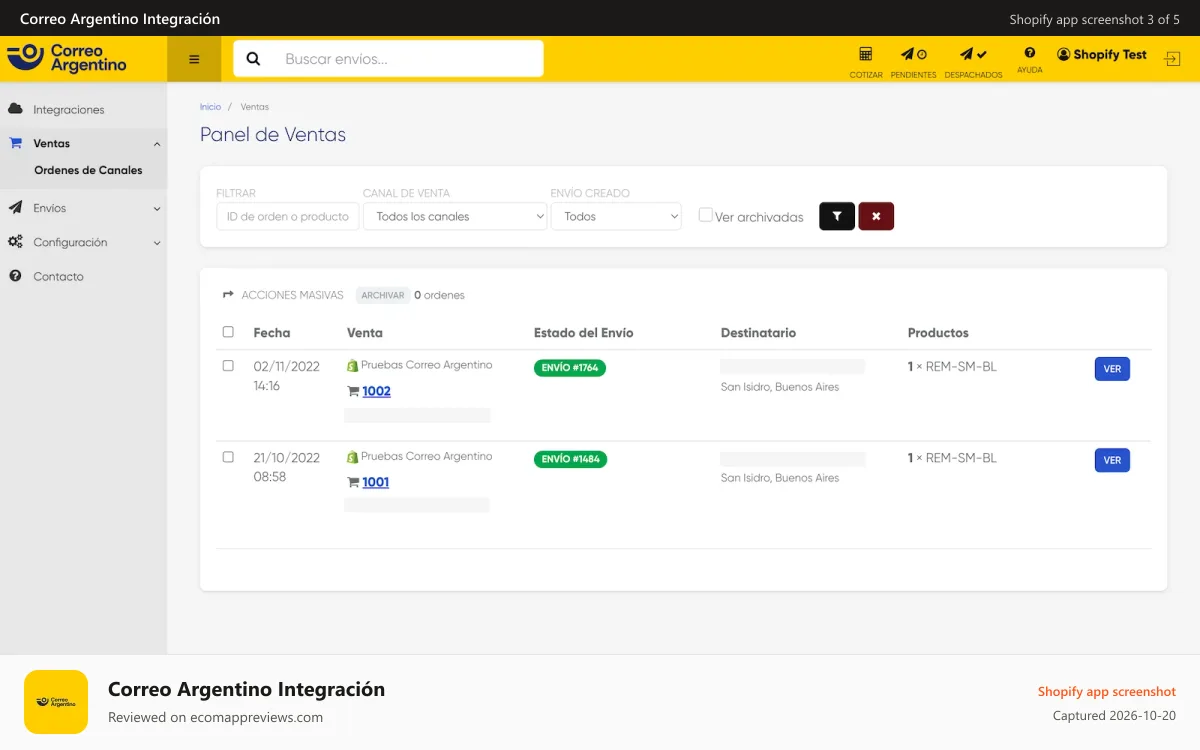Open order 1002 link
The width and height of the screenshot is (1200, 750).
(376, 391)
